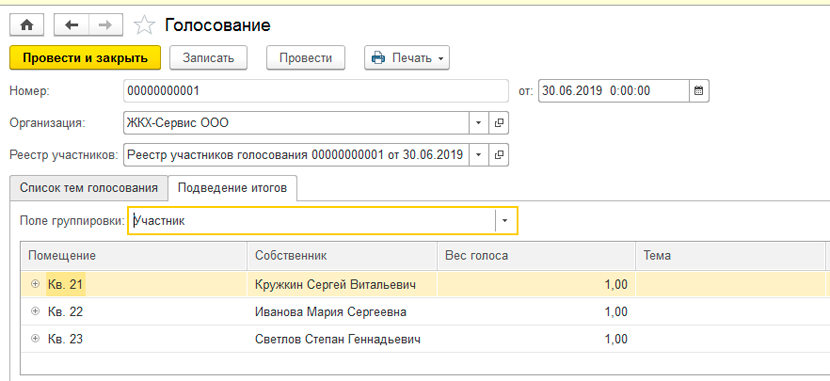
Task: Click the Провести и закрыть button
Action: [x=85, y=58]
